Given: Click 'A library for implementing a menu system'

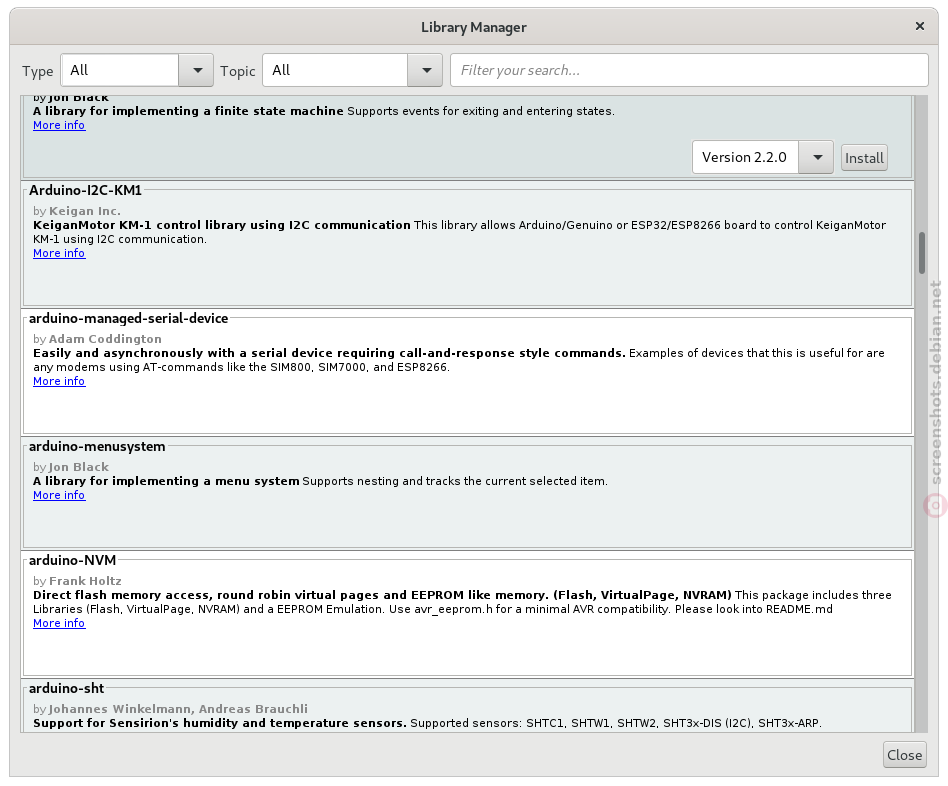Looking at the screenshot, I should (x=166, y=481).
